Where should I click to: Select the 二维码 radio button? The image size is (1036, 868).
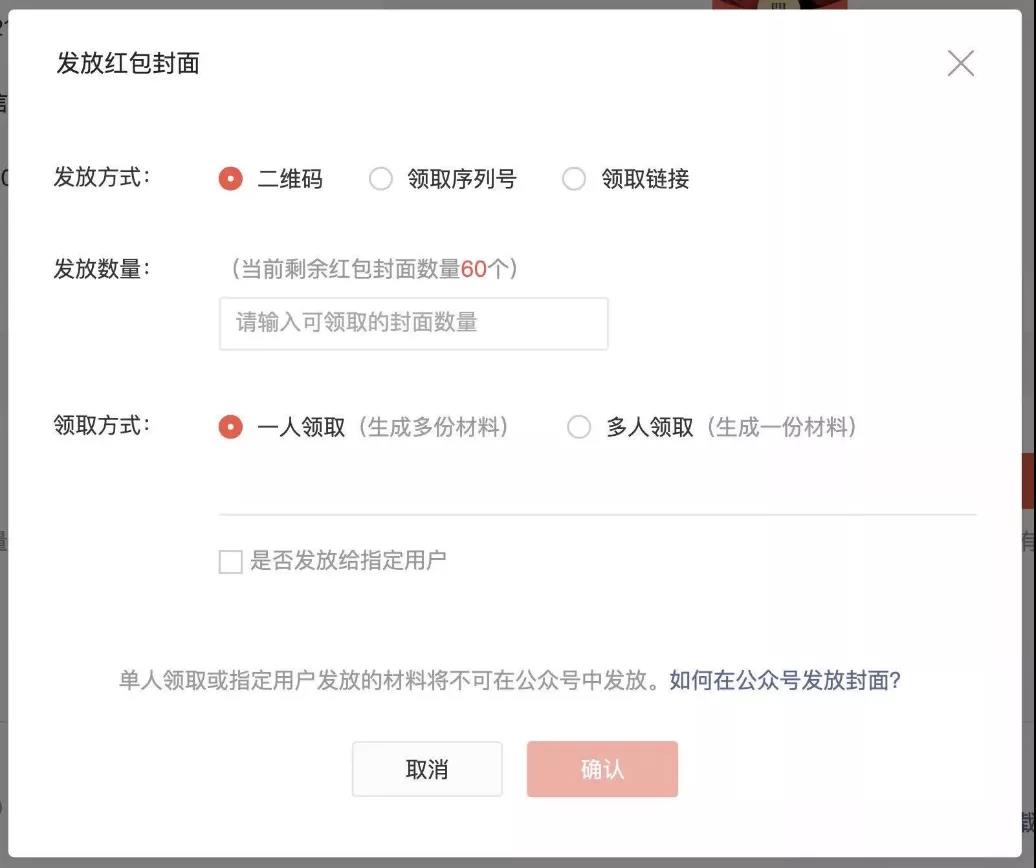tap(231, 179)
